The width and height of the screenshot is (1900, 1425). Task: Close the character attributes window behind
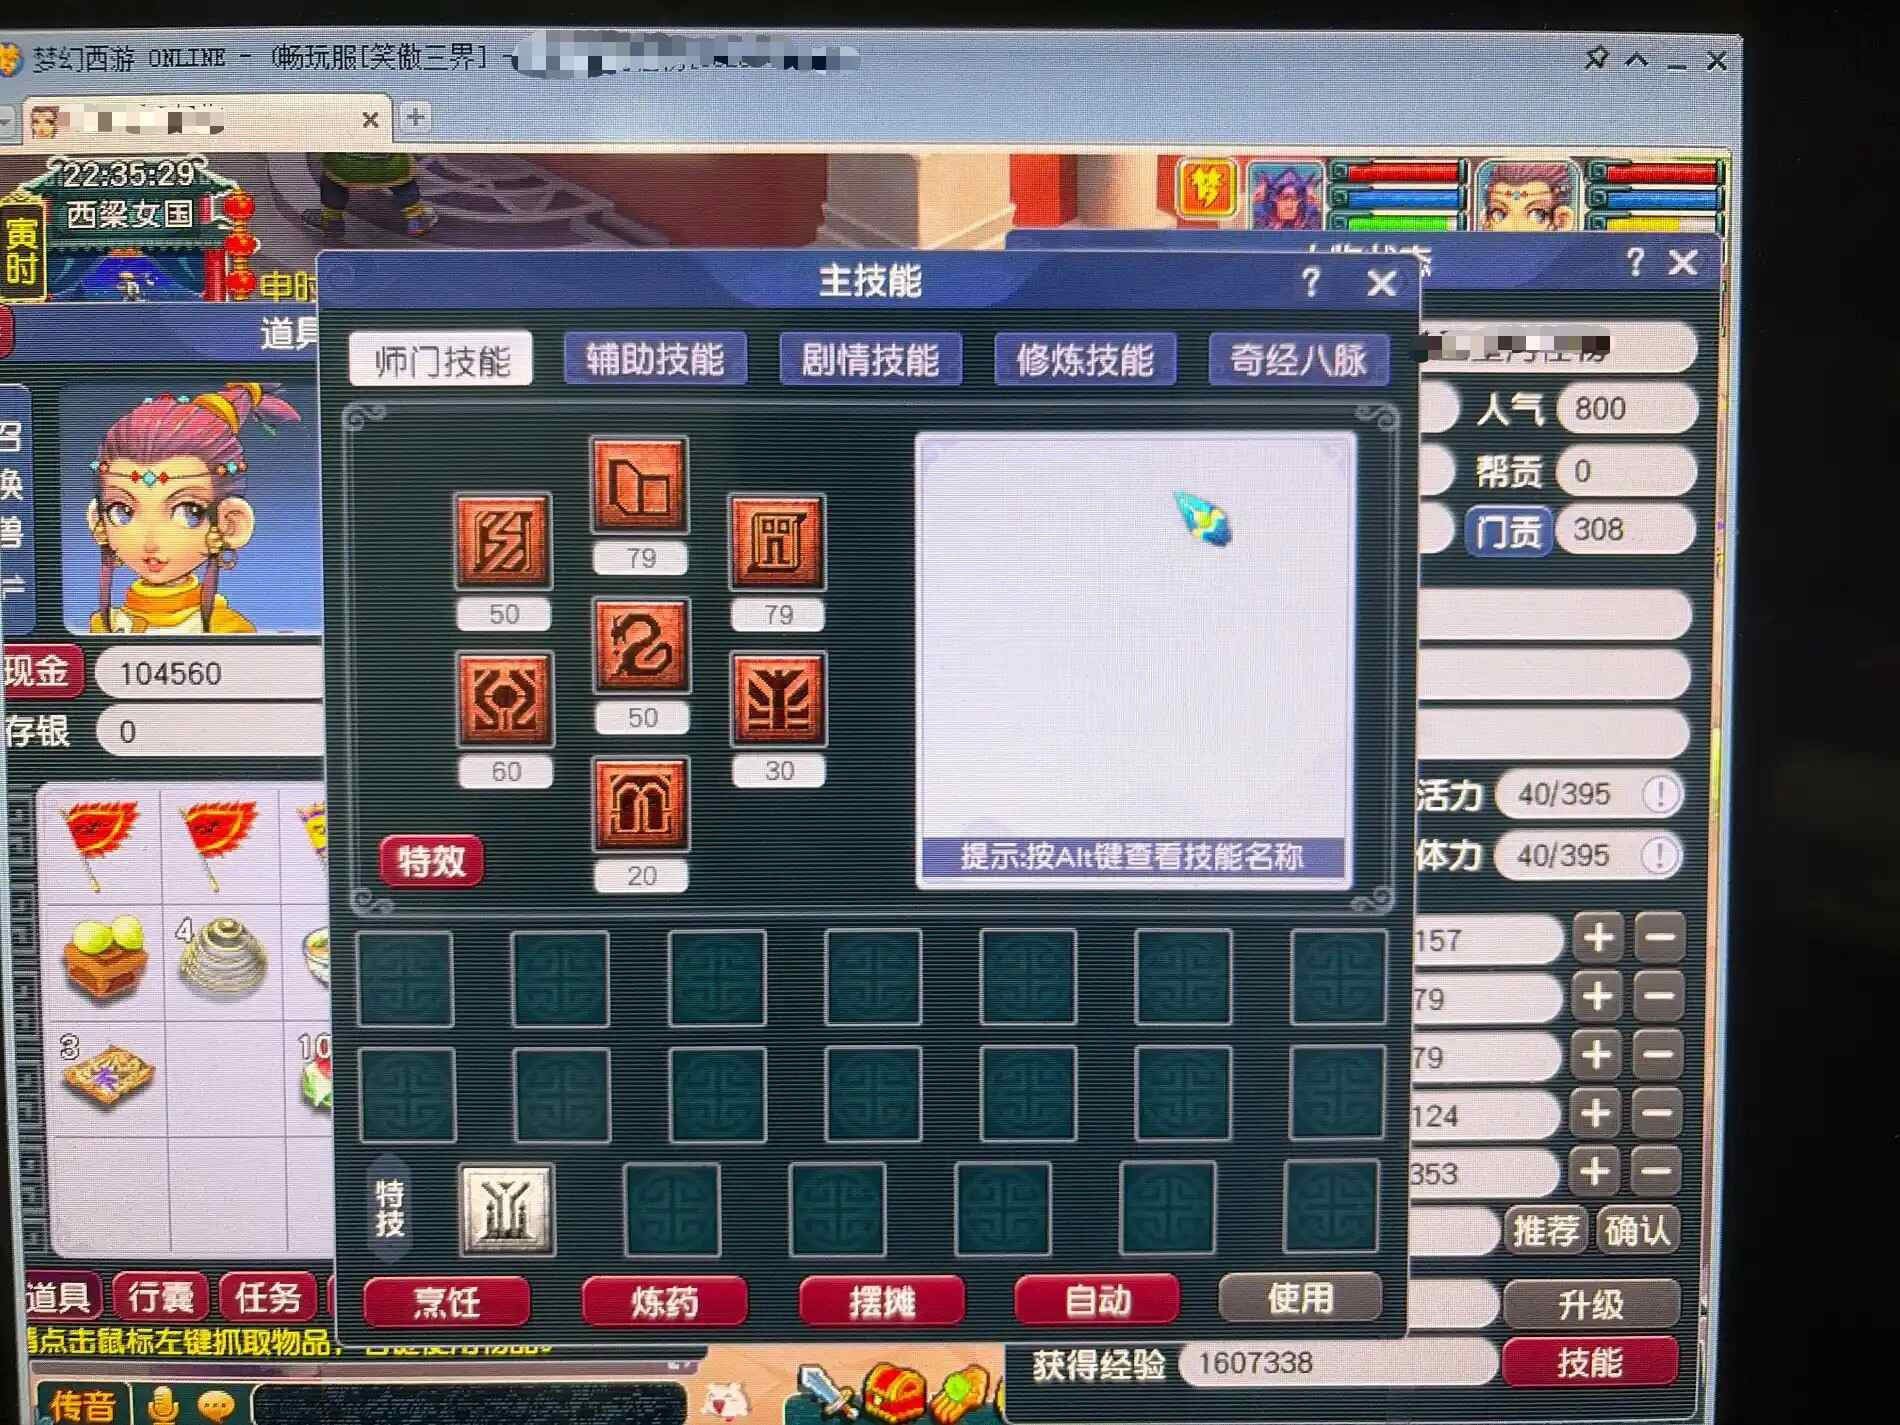coord(1684,263)
